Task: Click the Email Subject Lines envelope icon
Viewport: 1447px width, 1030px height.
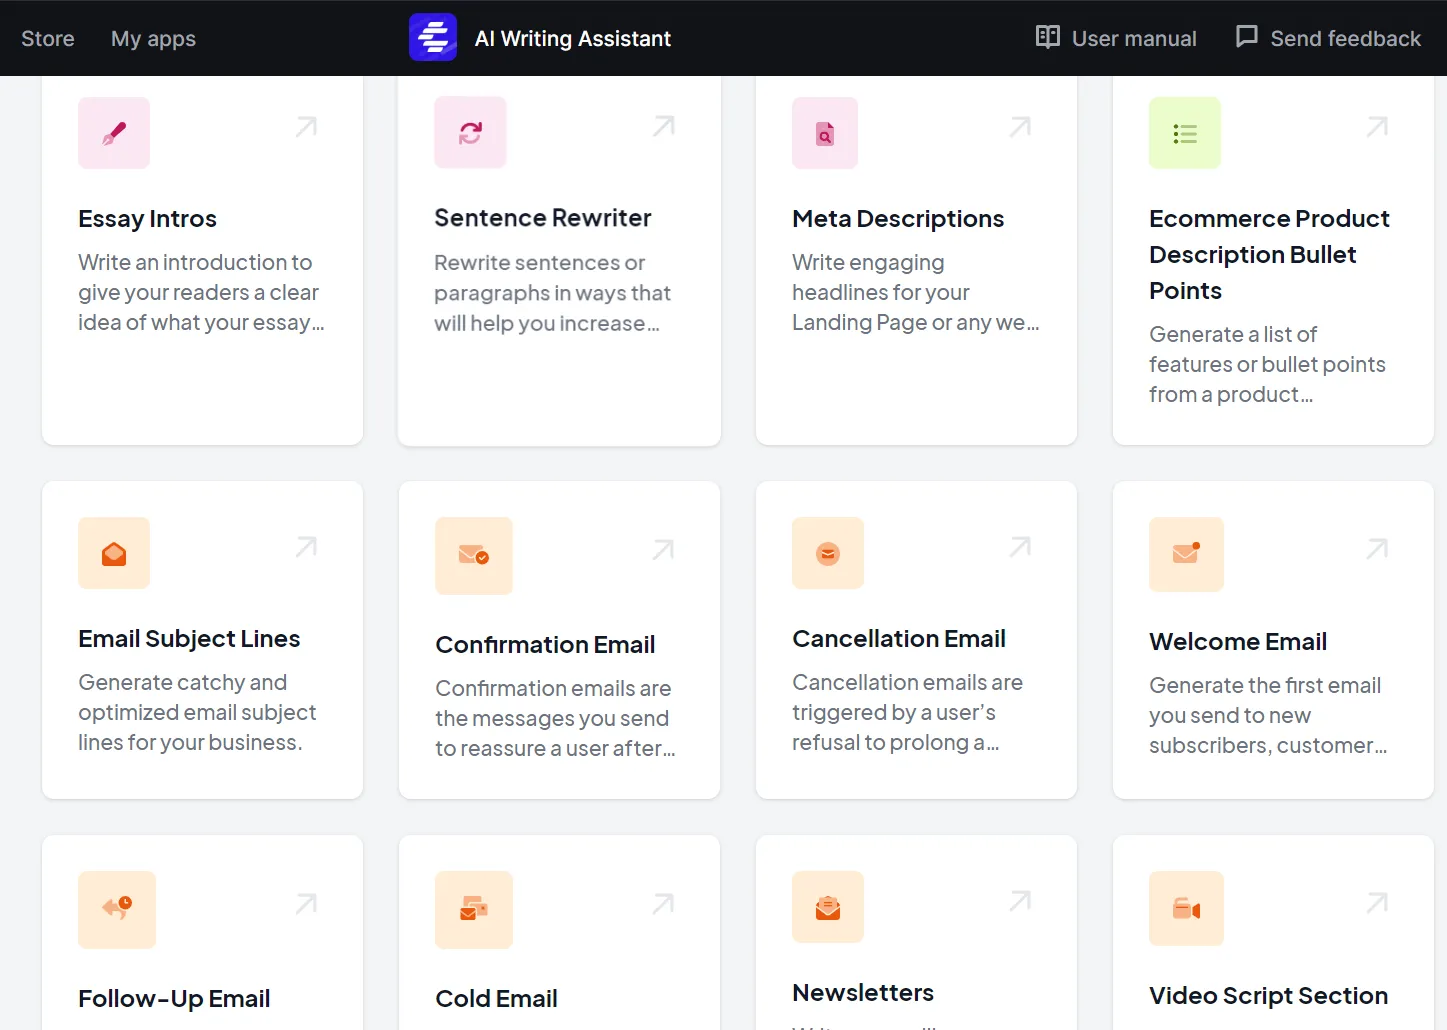Action: (x=114, y=553)
